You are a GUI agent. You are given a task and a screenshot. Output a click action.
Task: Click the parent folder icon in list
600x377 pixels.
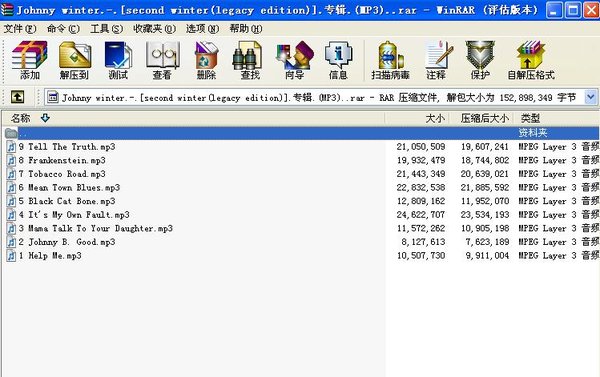coord(11,133)
